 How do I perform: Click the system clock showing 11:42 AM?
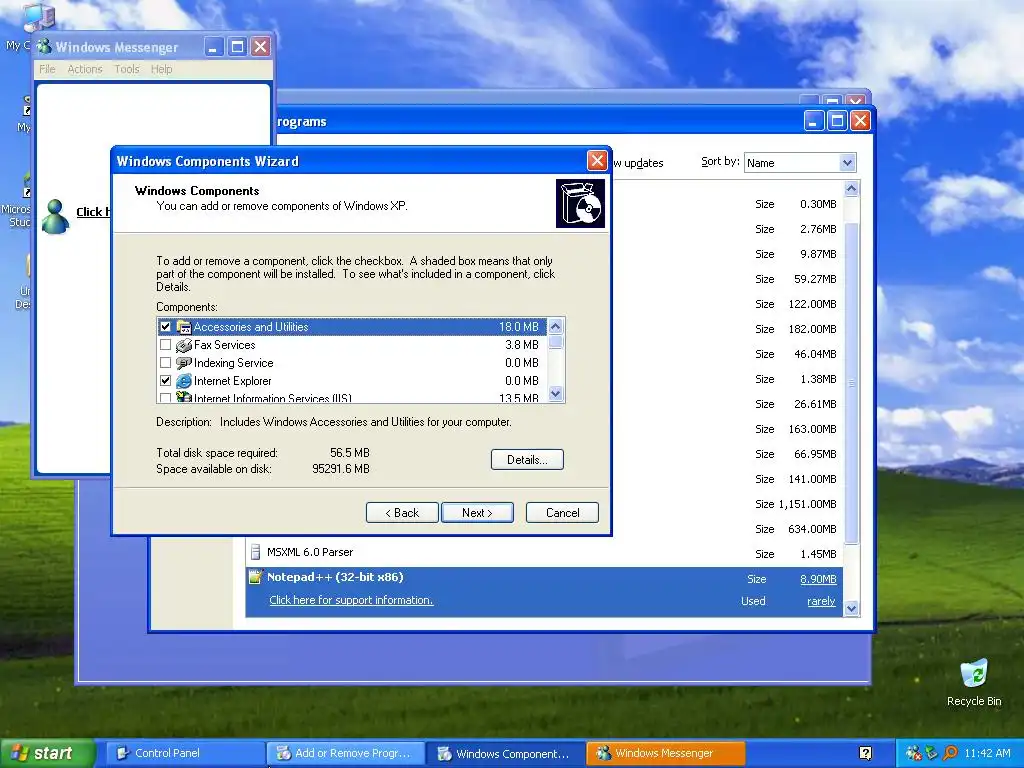[987, 753]
